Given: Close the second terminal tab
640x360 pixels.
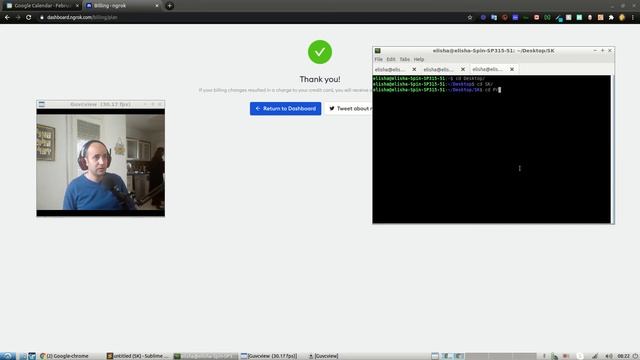Looking at the screenshot, I should (x=463, y=69).
